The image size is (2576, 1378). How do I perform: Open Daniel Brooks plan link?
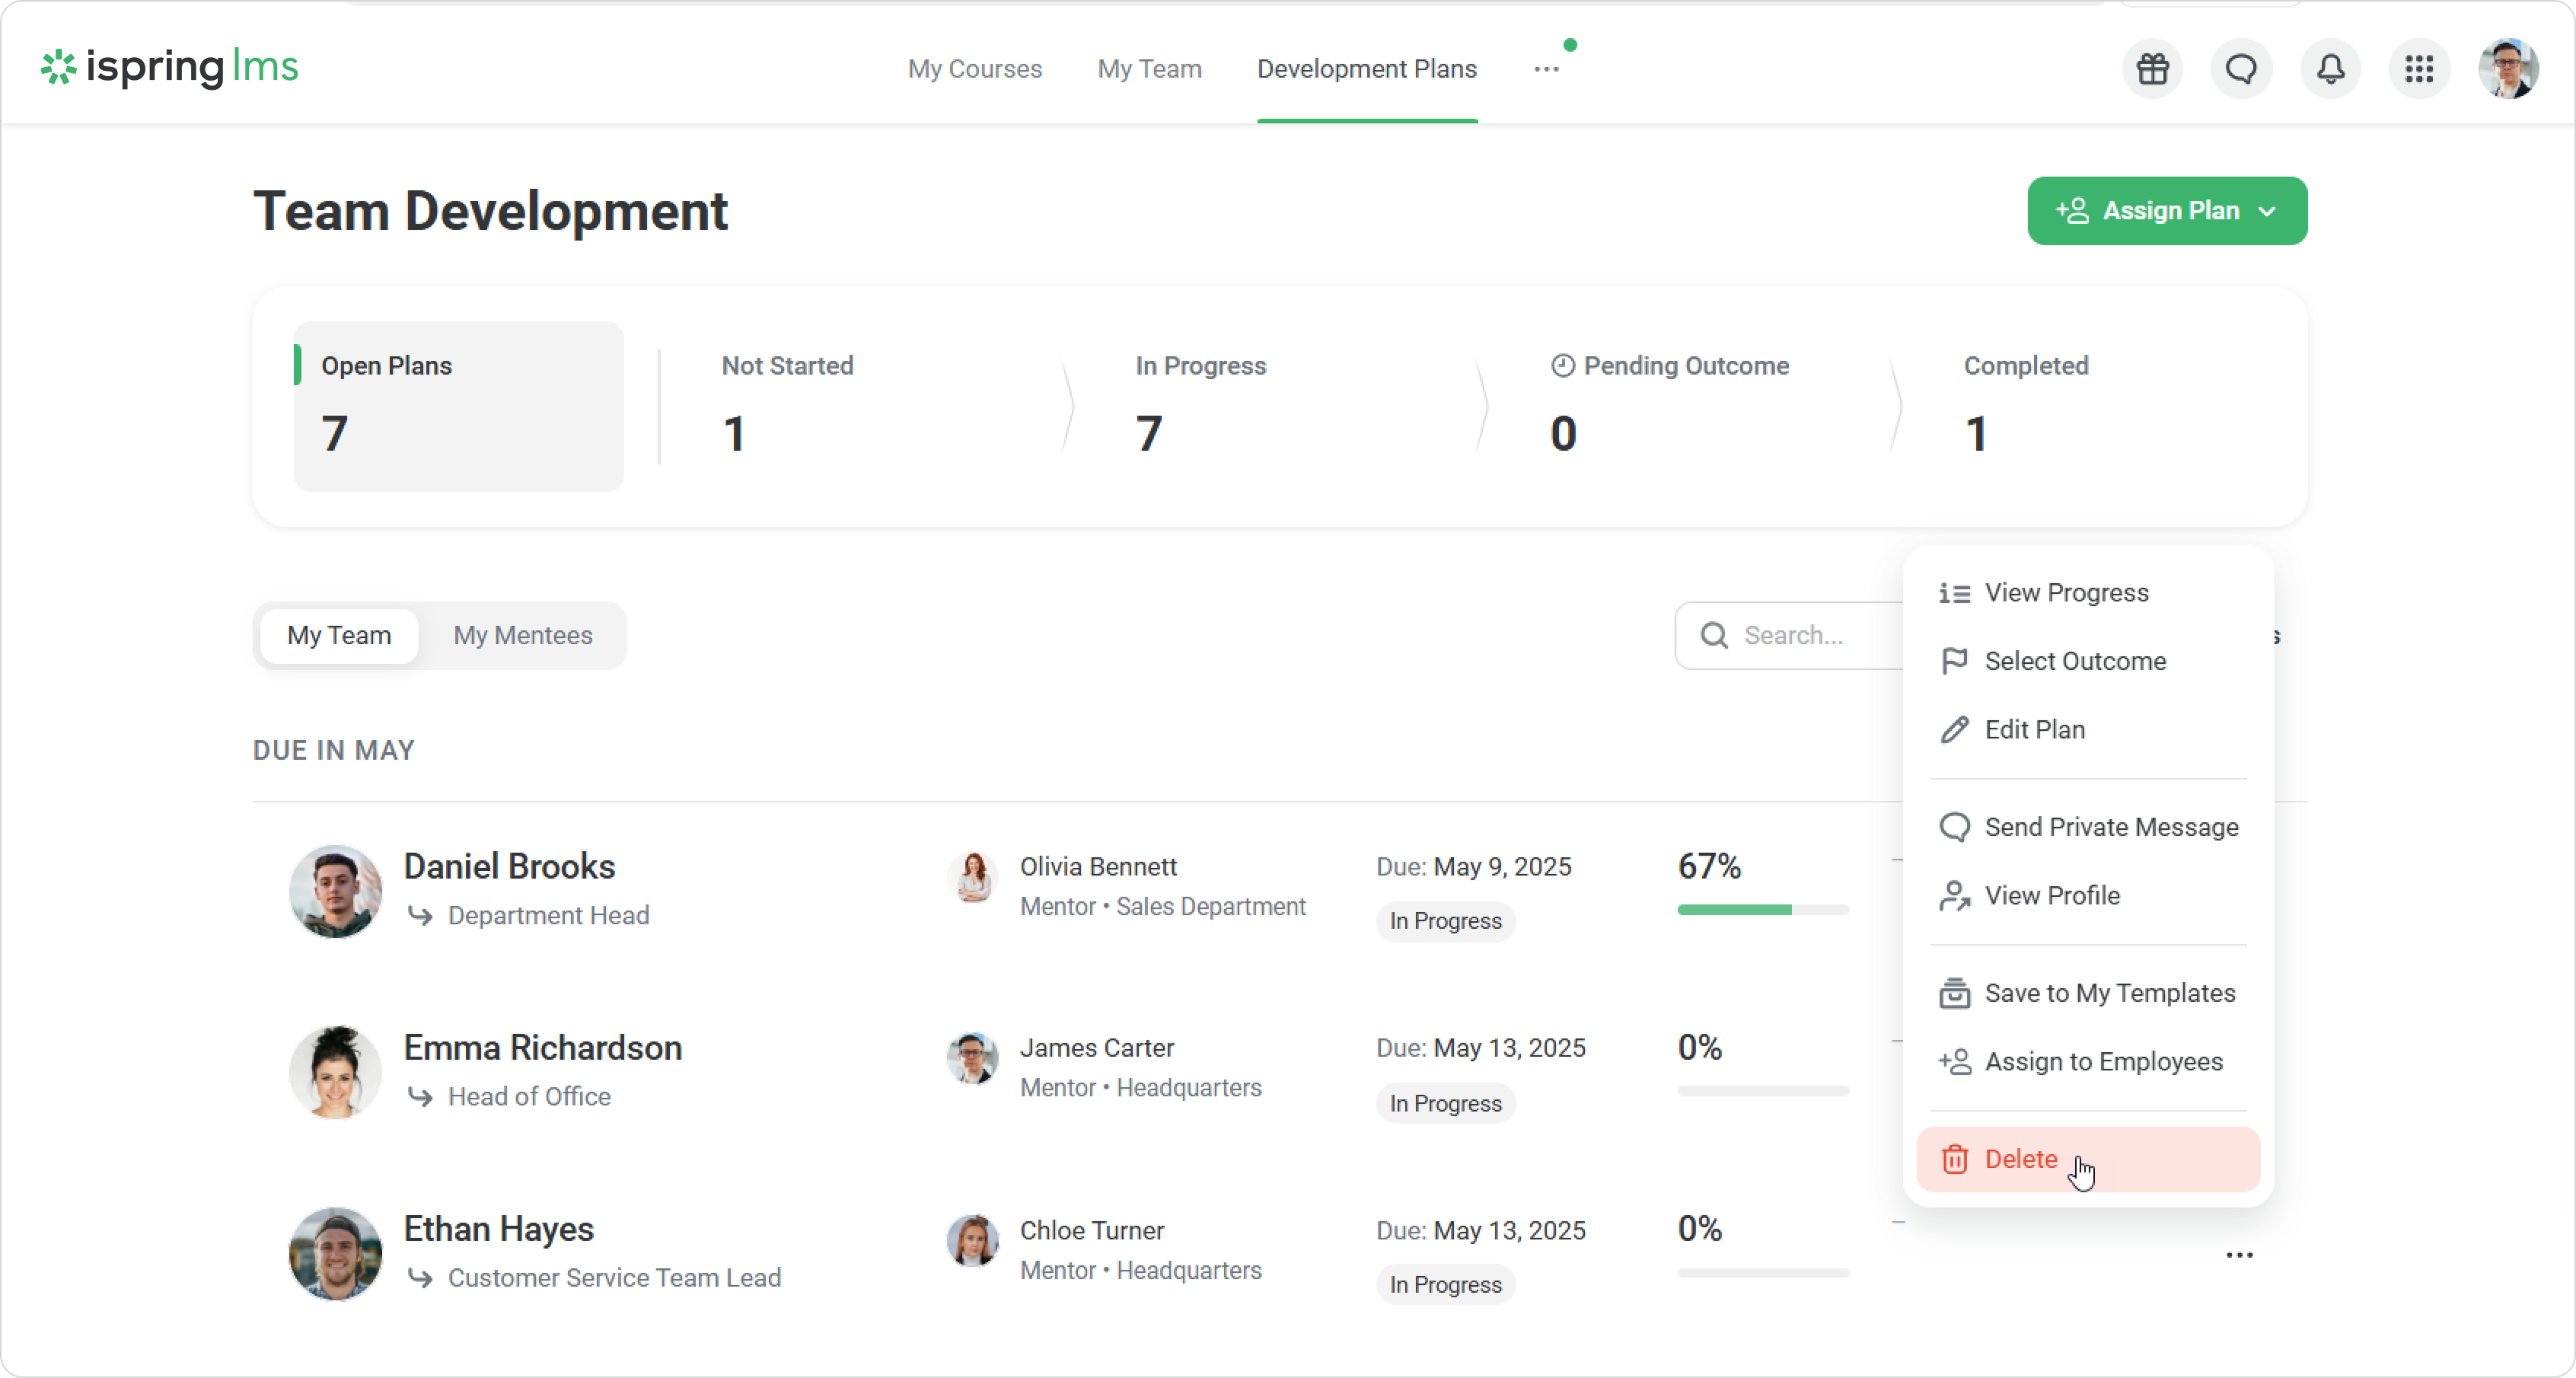[509, 866]
